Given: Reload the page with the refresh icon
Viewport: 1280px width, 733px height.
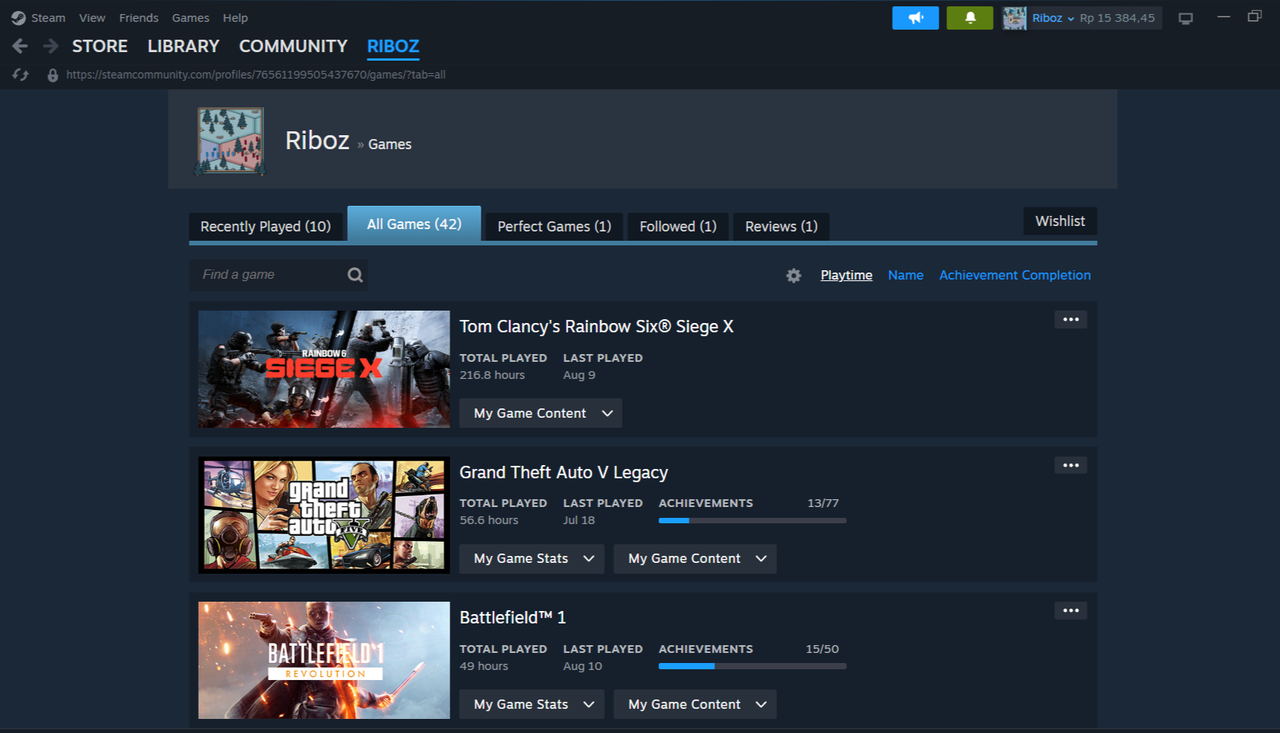Looking at the screenshot, I should pos(20,75).
